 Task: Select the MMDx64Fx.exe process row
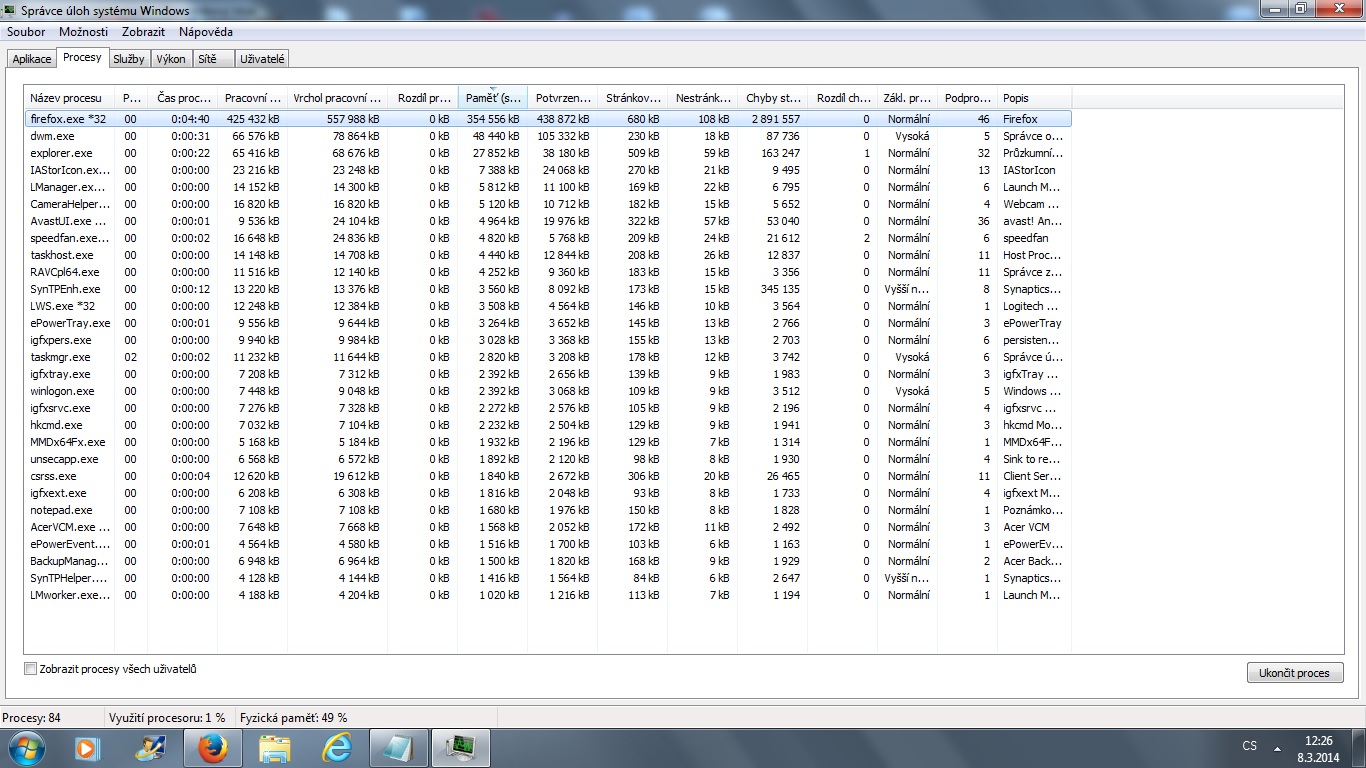[547, 442]
